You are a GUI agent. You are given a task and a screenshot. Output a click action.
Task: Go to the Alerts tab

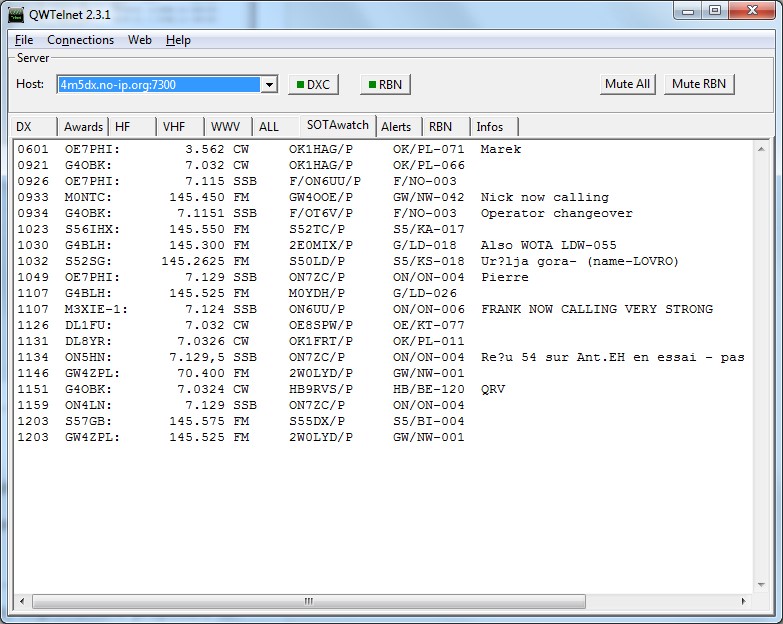[x=396, y=127]
